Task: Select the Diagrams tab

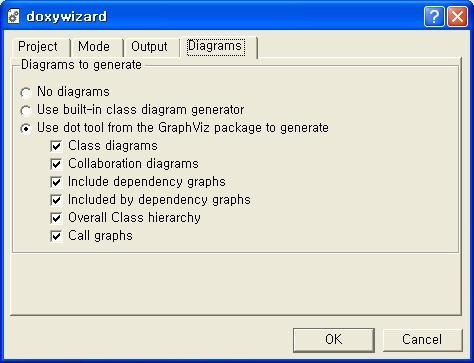Action: pyautogui.click(x=215, y=46)
